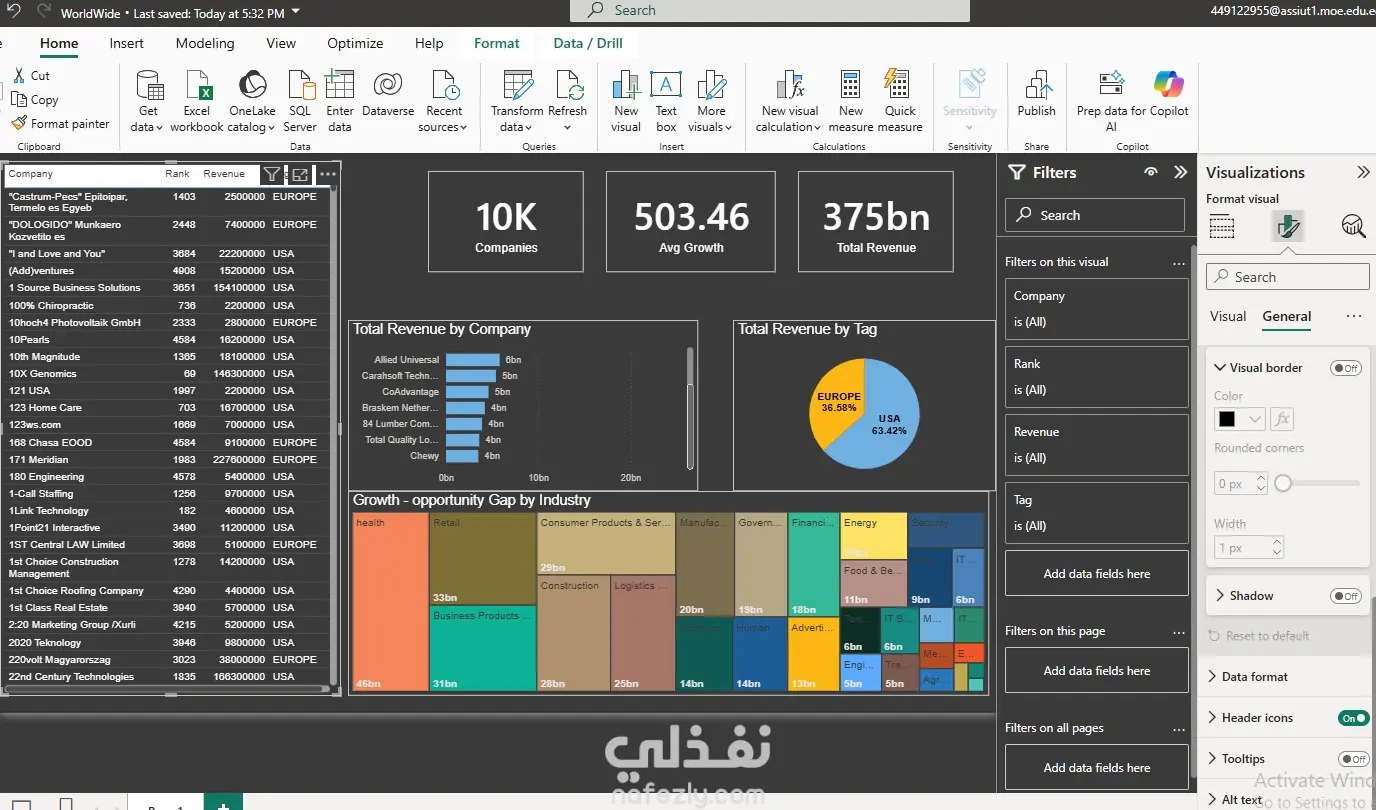Click the Undo arrow in the title bar
Image resolution: width=1376 pixels, height=810 pixels.
tap(14, 11)
